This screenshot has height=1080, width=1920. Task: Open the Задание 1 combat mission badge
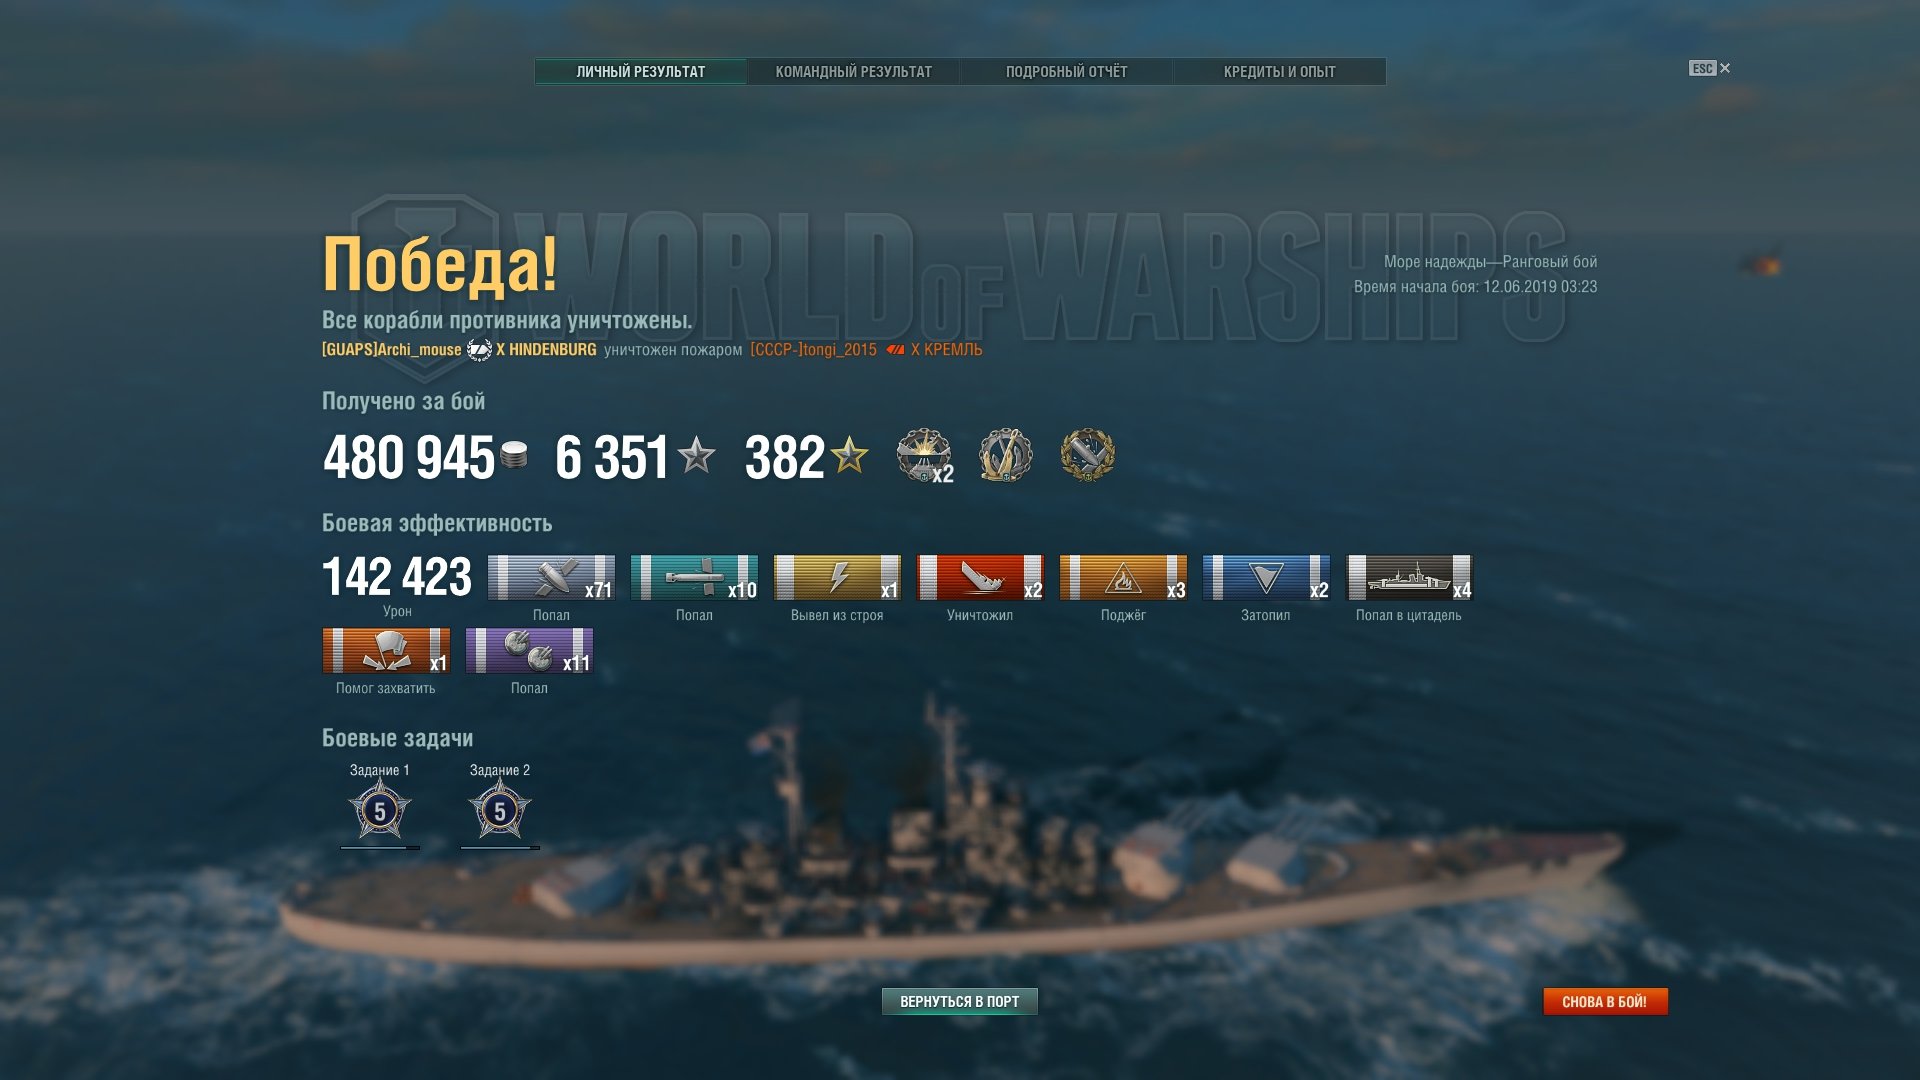tap(379, 810)
